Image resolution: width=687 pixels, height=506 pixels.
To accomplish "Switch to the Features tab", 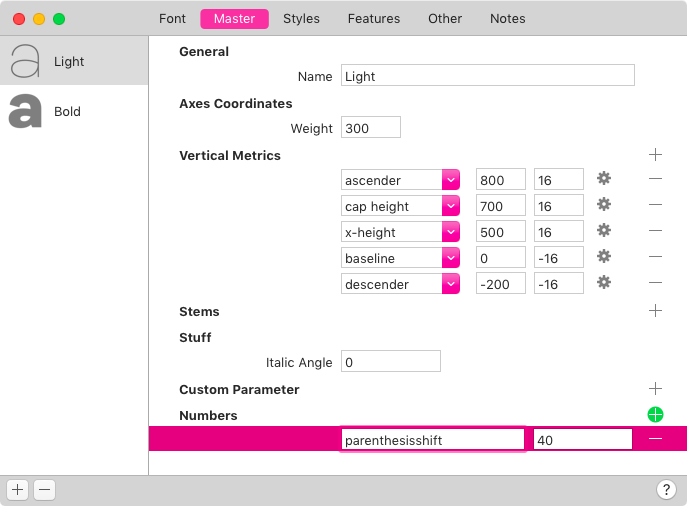I will 374,19.
